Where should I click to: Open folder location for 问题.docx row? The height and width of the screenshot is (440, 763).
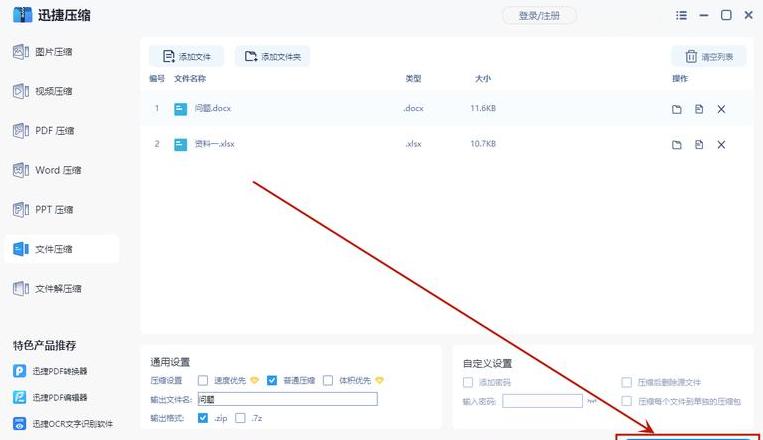click(676, 109)
